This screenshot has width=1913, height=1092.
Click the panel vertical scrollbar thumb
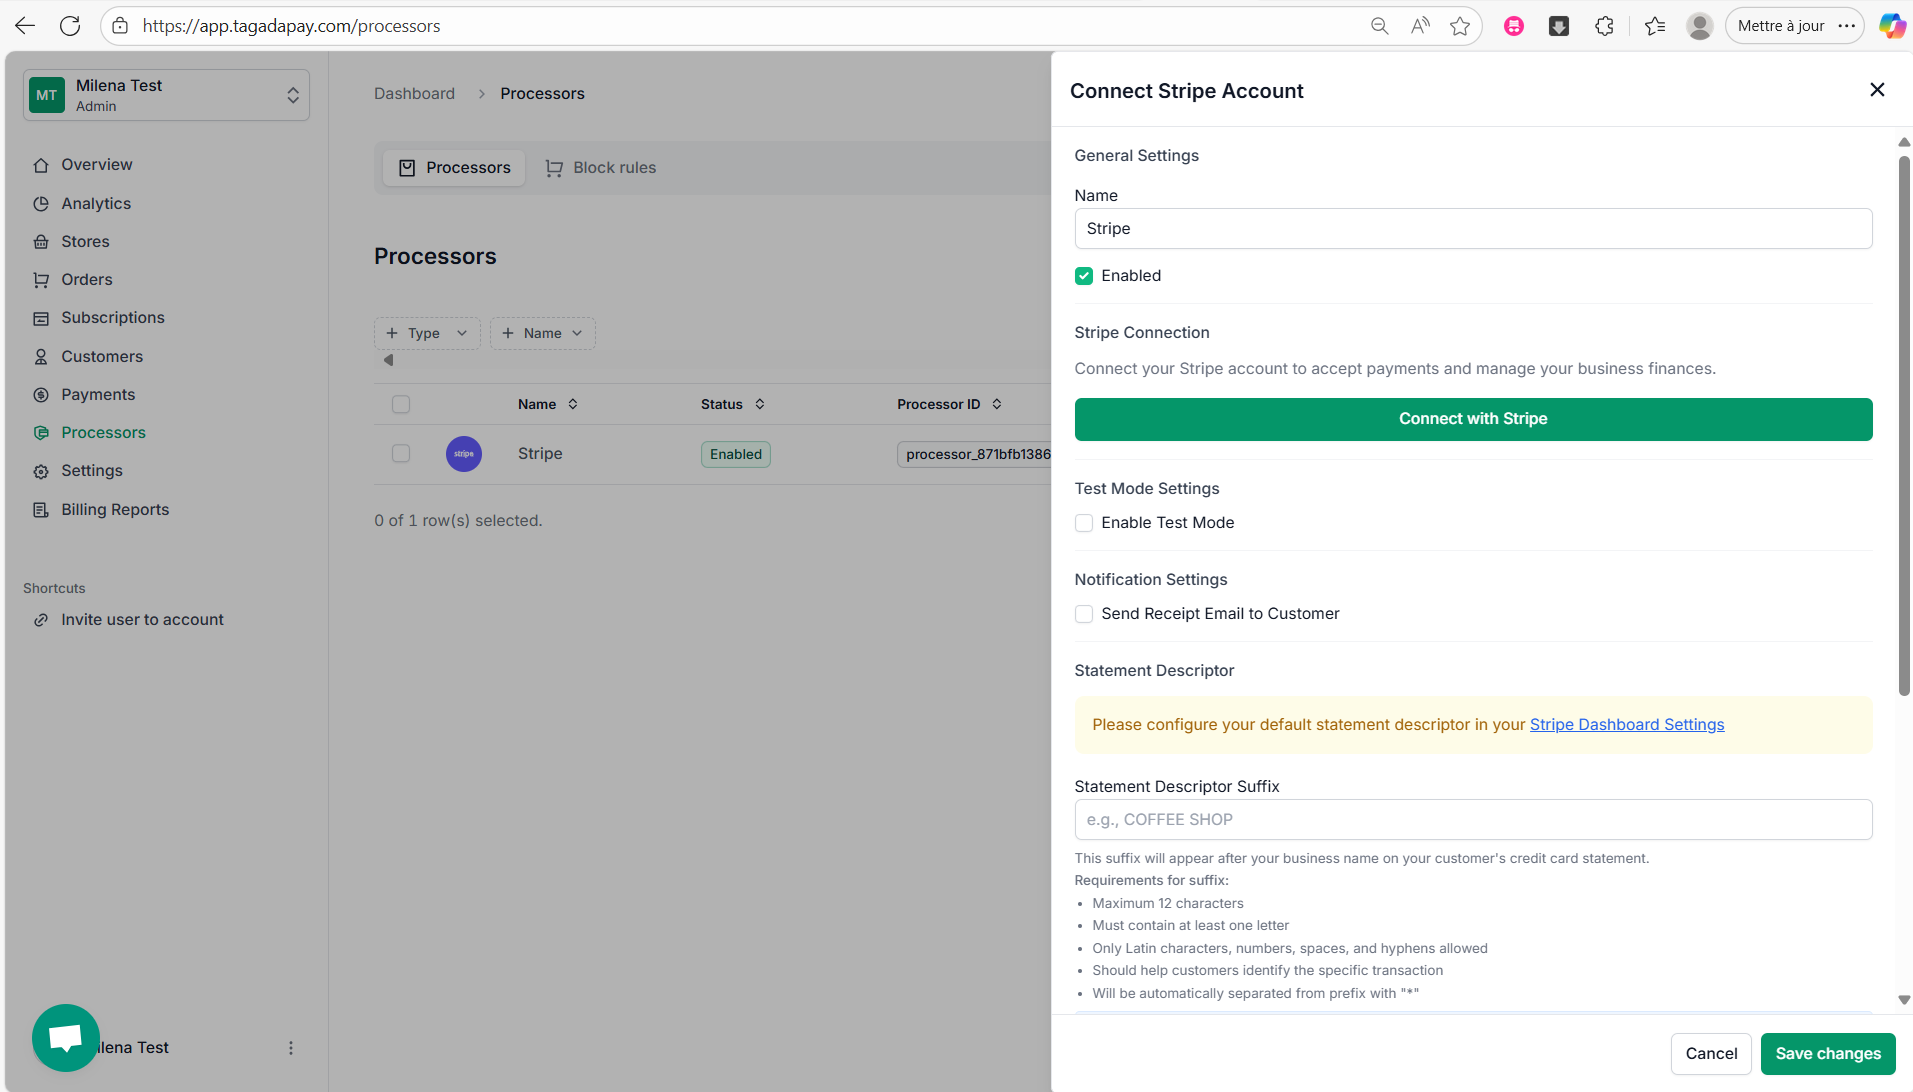pyautogui.click(x=1904, y=425)
